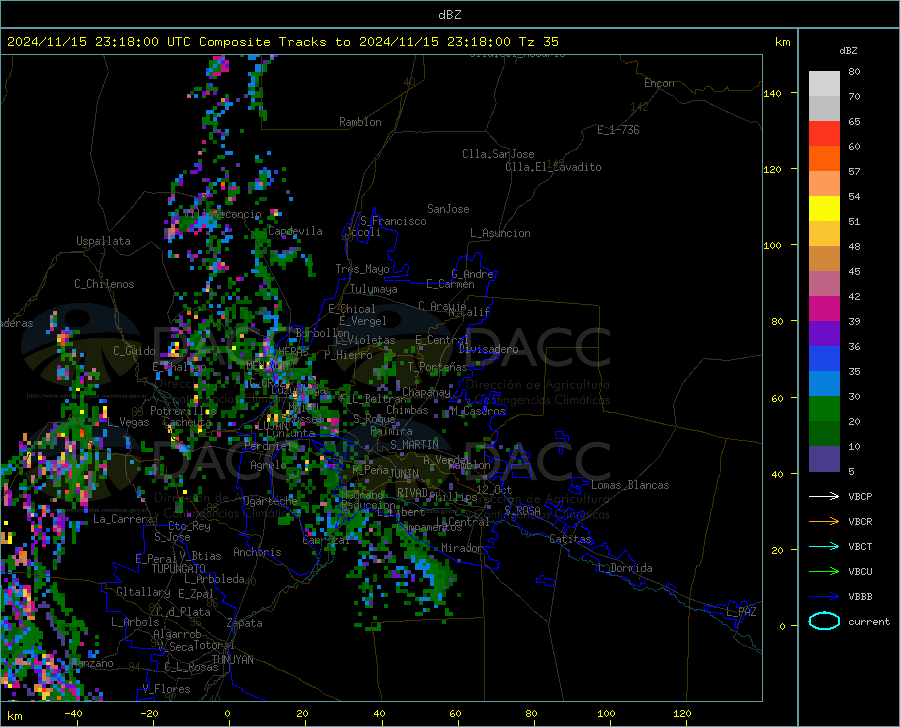Click the Manzano map label
This screenshot has height=727, width=900.
tap(94, 663)
